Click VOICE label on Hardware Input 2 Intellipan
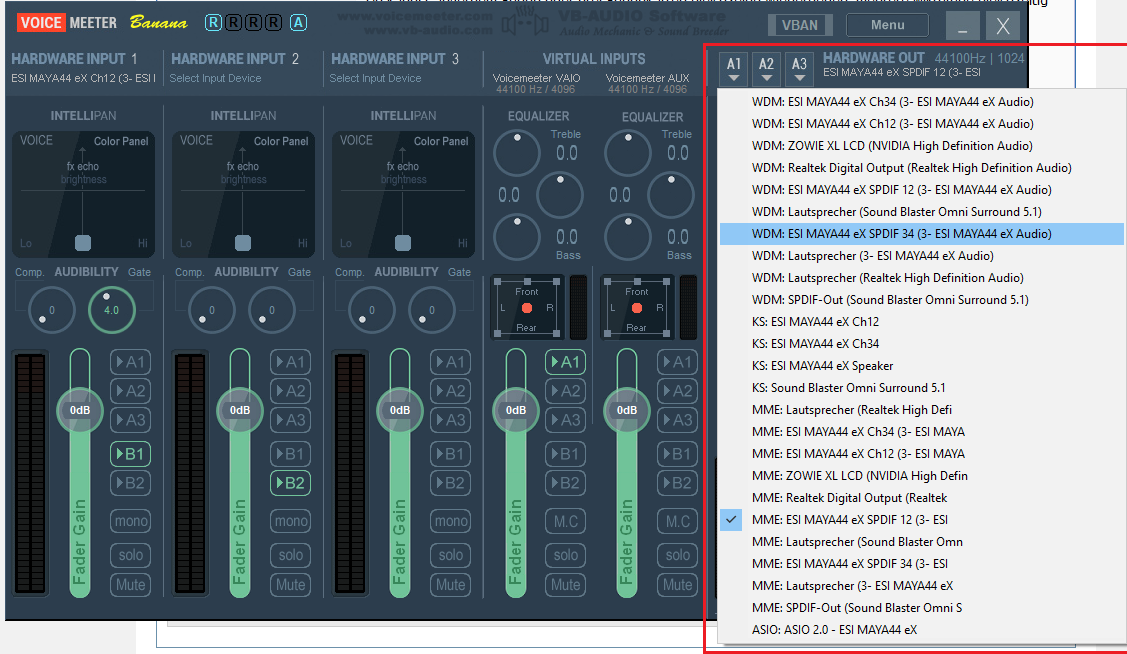Viewport: 1127px width, 654px height. click(196, 140)
